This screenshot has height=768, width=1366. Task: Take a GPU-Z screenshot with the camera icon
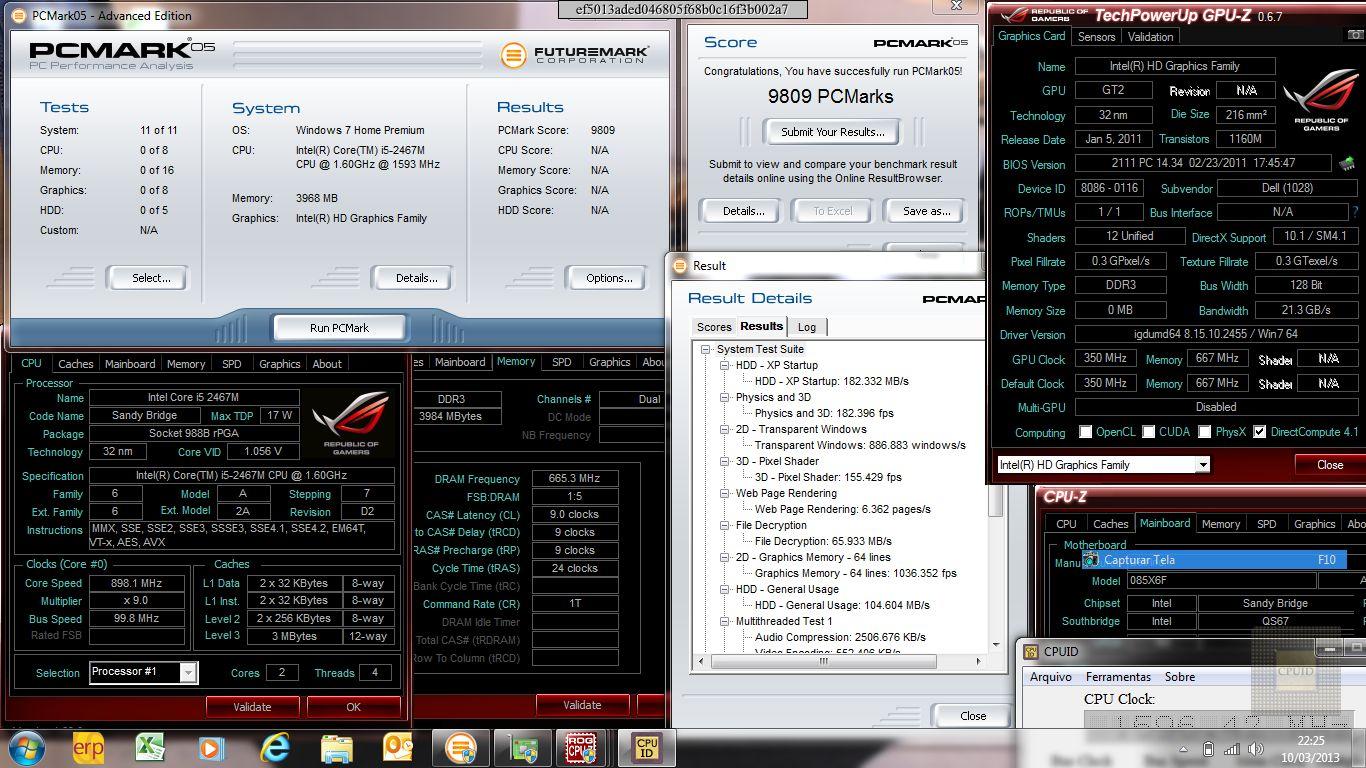click(1356, 36)
